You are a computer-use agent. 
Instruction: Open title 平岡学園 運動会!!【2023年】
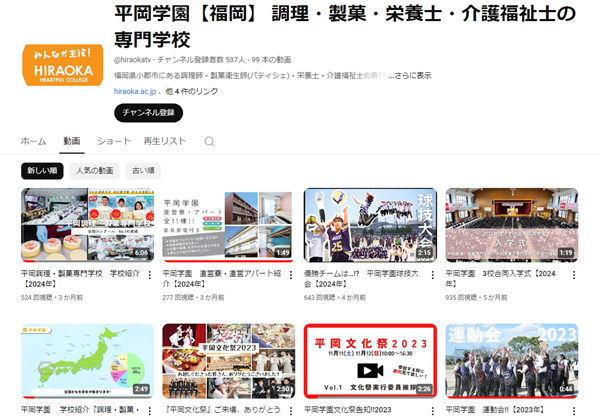[x=494, y=409]
